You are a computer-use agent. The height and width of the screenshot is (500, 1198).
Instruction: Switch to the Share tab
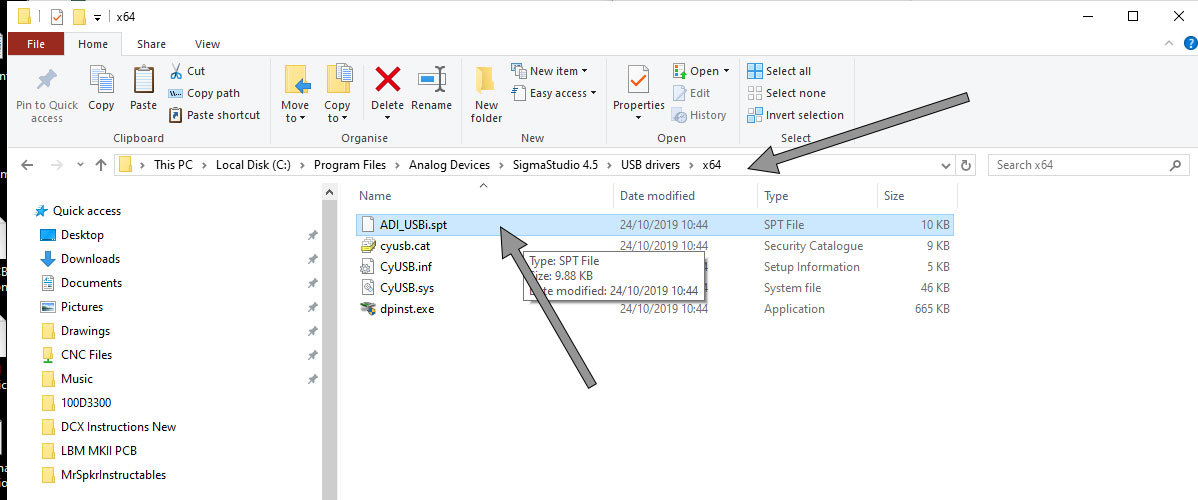click(x=151, y=44)
